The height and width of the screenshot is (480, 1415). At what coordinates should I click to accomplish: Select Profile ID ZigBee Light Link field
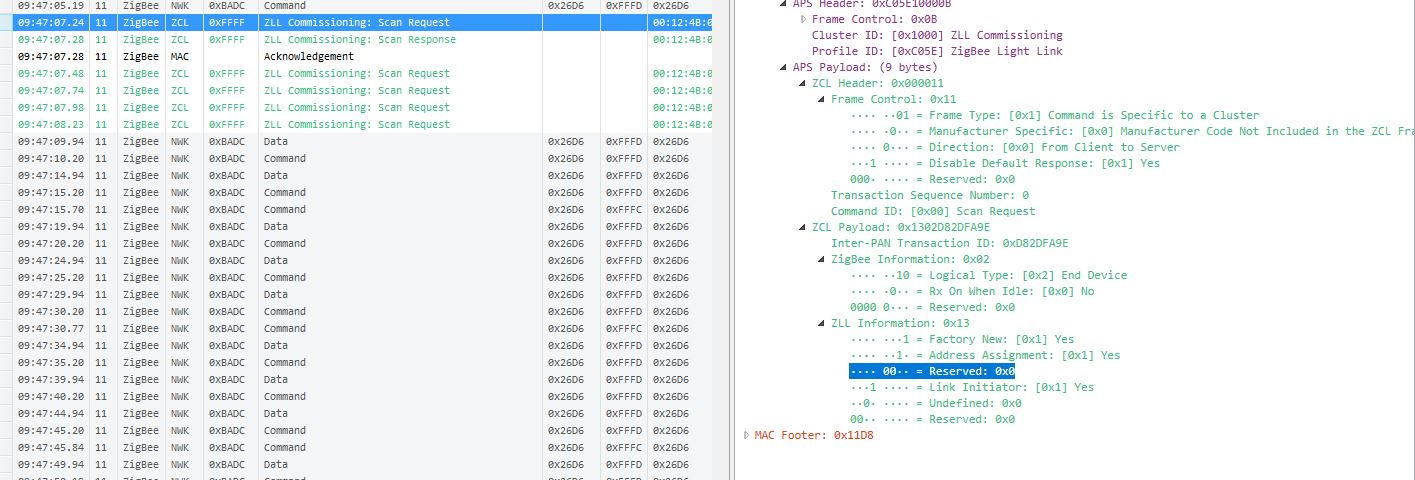(x=937, y=51)
